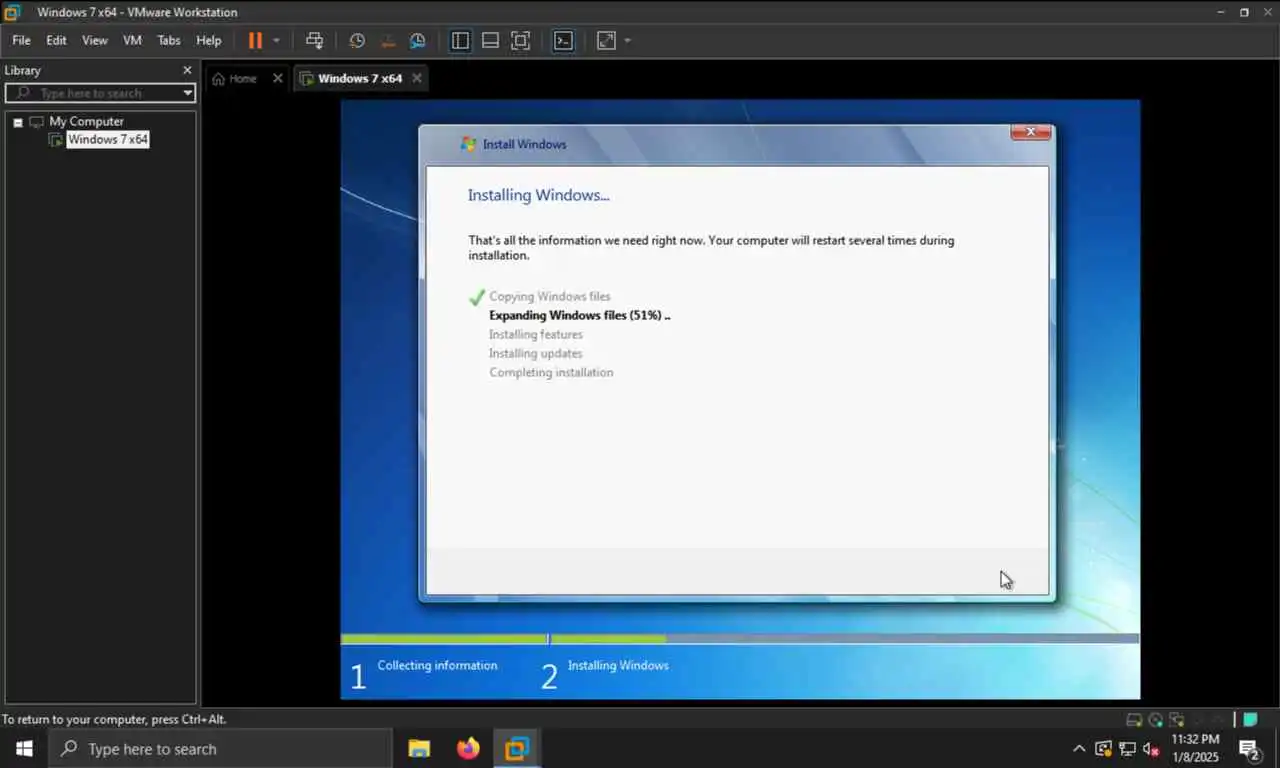Viewport: 1280px width, 768px height.
Task: Close the Home tab
Action: tap(278, 78)
